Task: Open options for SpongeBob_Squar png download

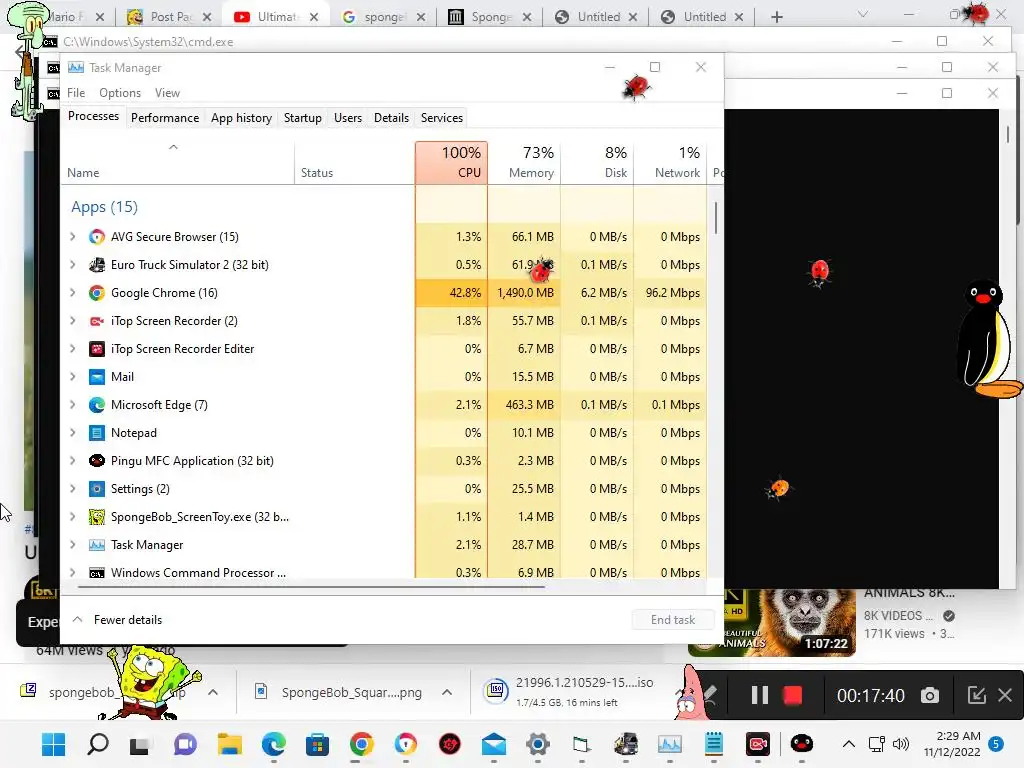Action: (x=447, y=692)
